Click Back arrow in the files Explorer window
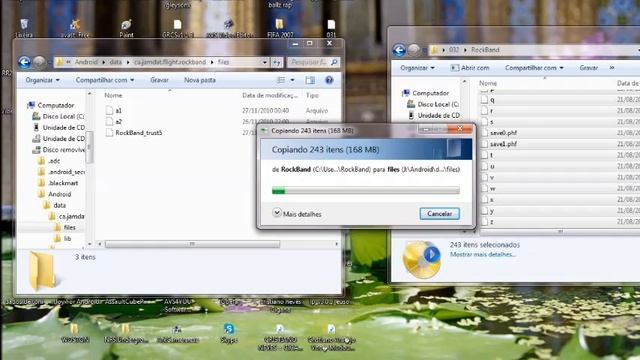Image resolution: width=640 pixels, height=360 pixels. (x=24, y=62)
